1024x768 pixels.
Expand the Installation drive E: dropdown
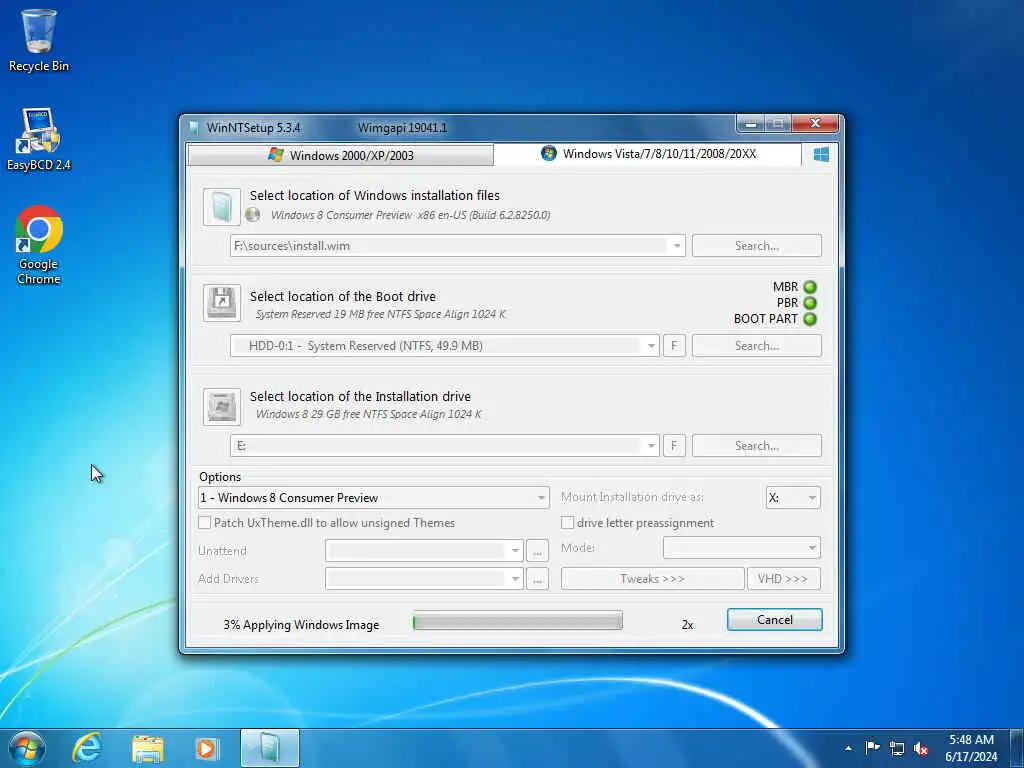[x=651, y=446]
